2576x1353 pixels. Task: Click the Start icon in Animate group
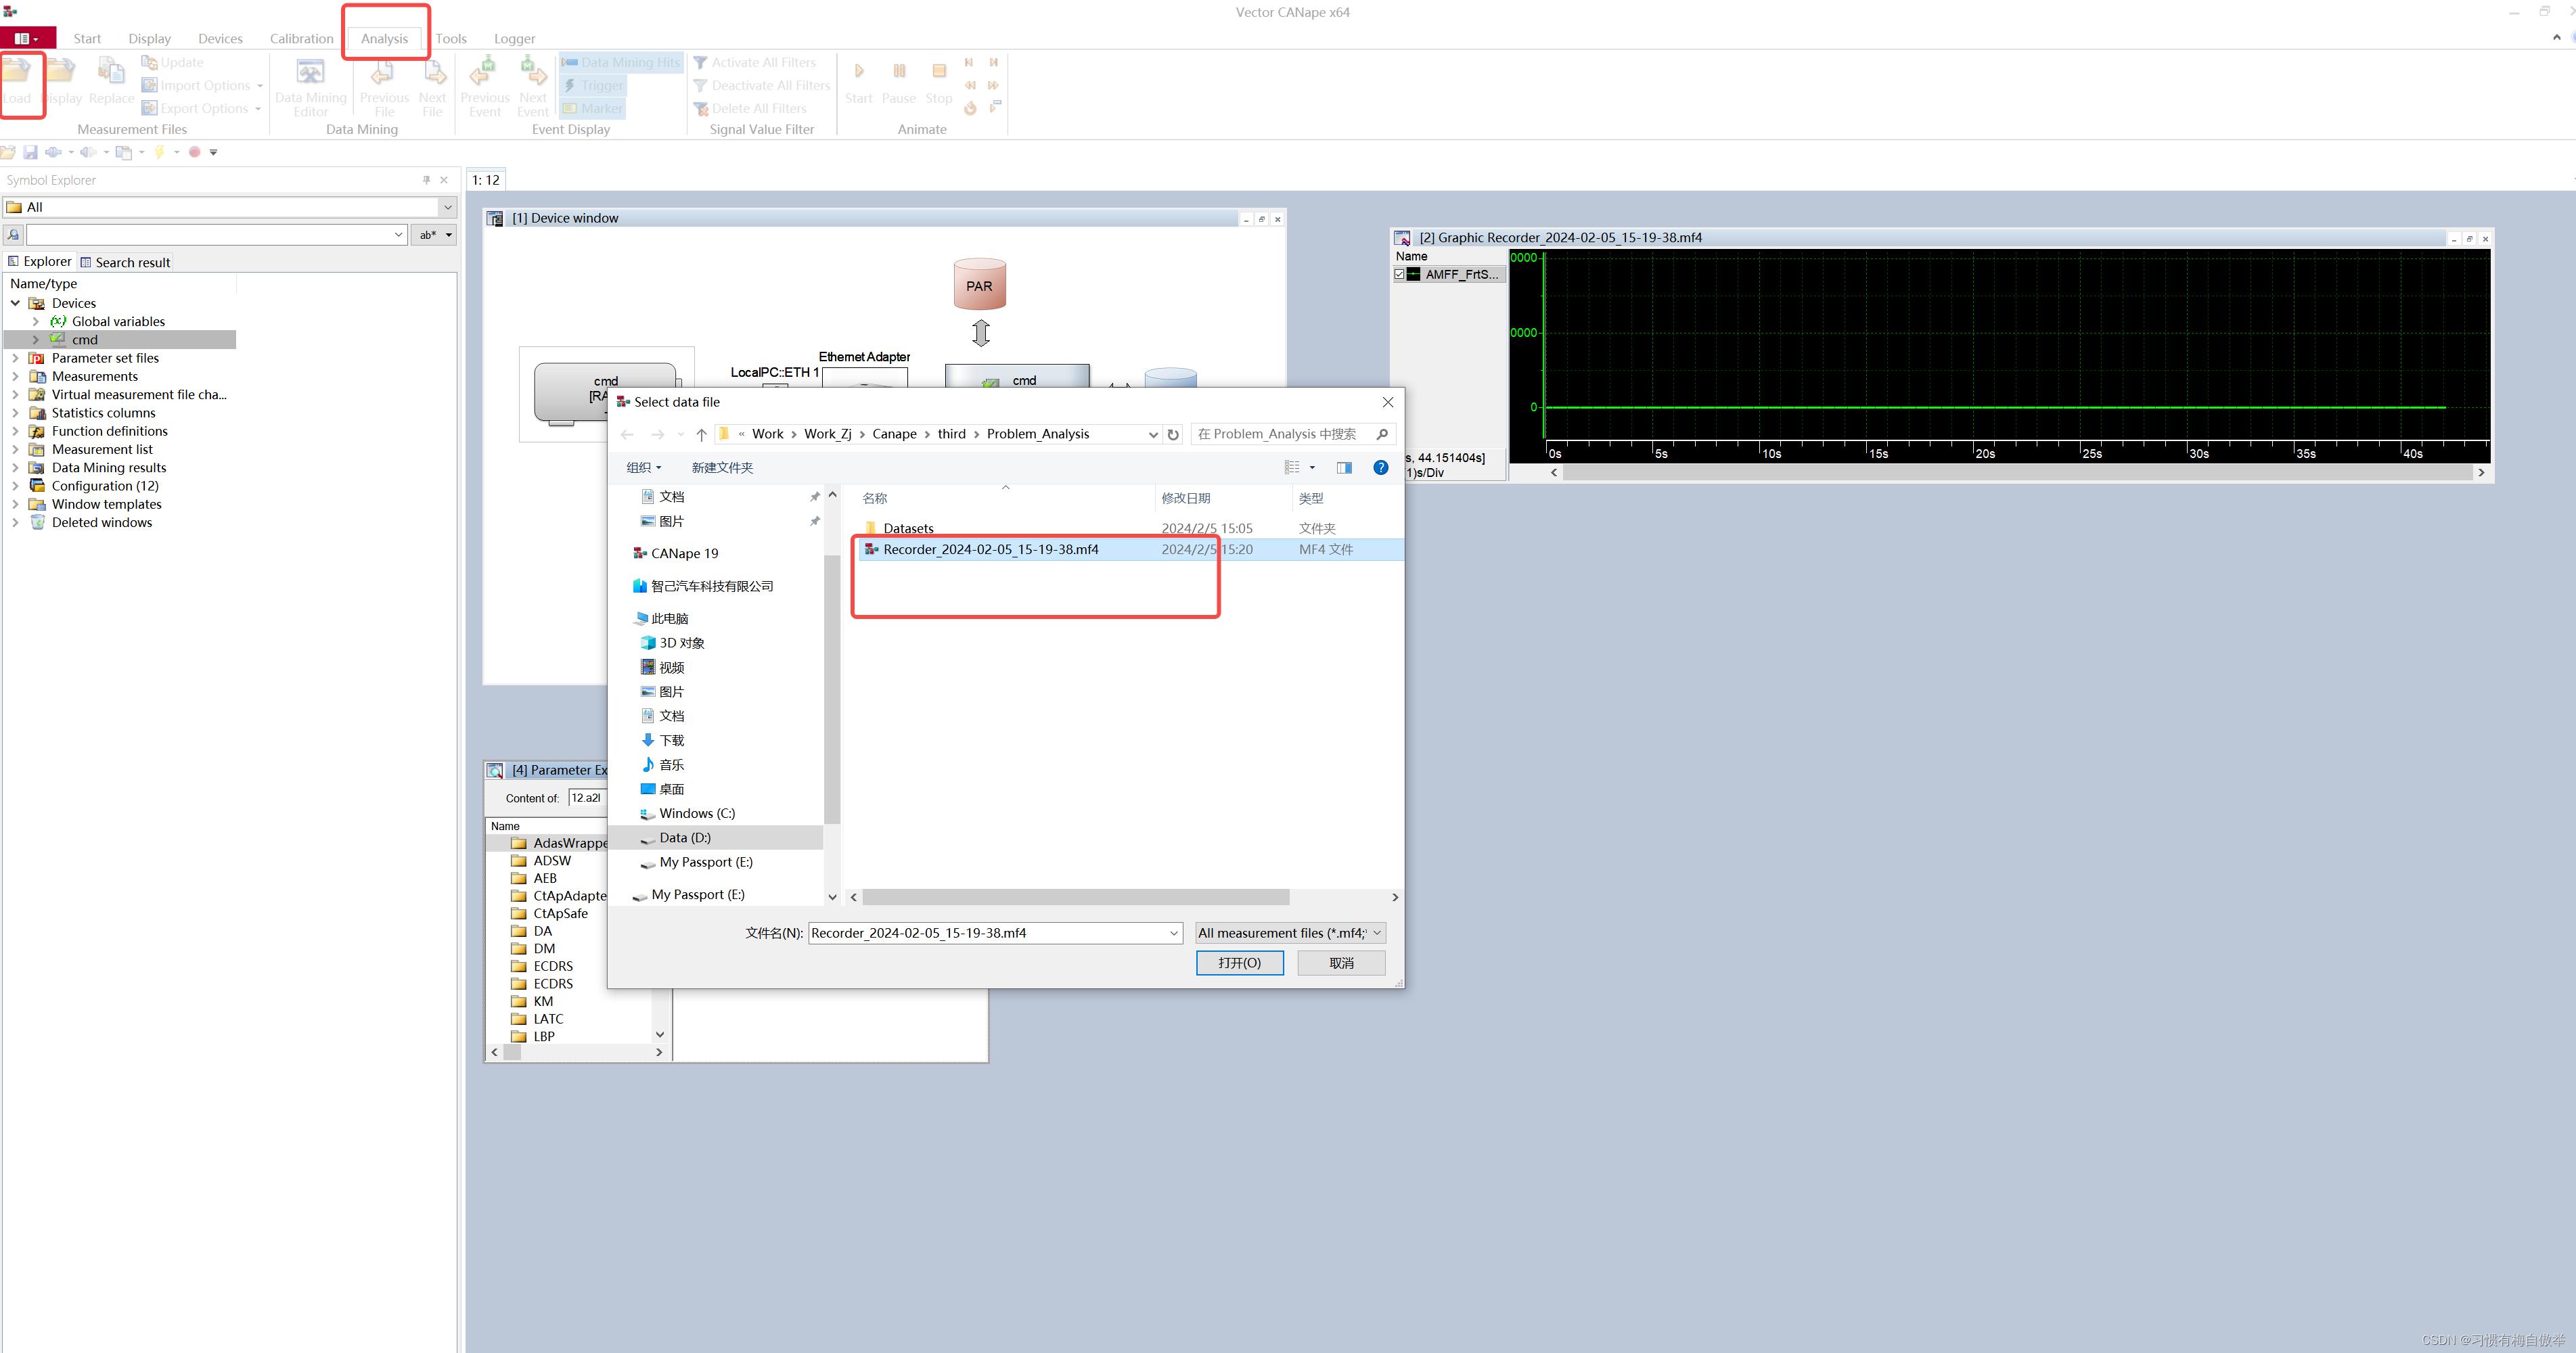pos(859,72)
